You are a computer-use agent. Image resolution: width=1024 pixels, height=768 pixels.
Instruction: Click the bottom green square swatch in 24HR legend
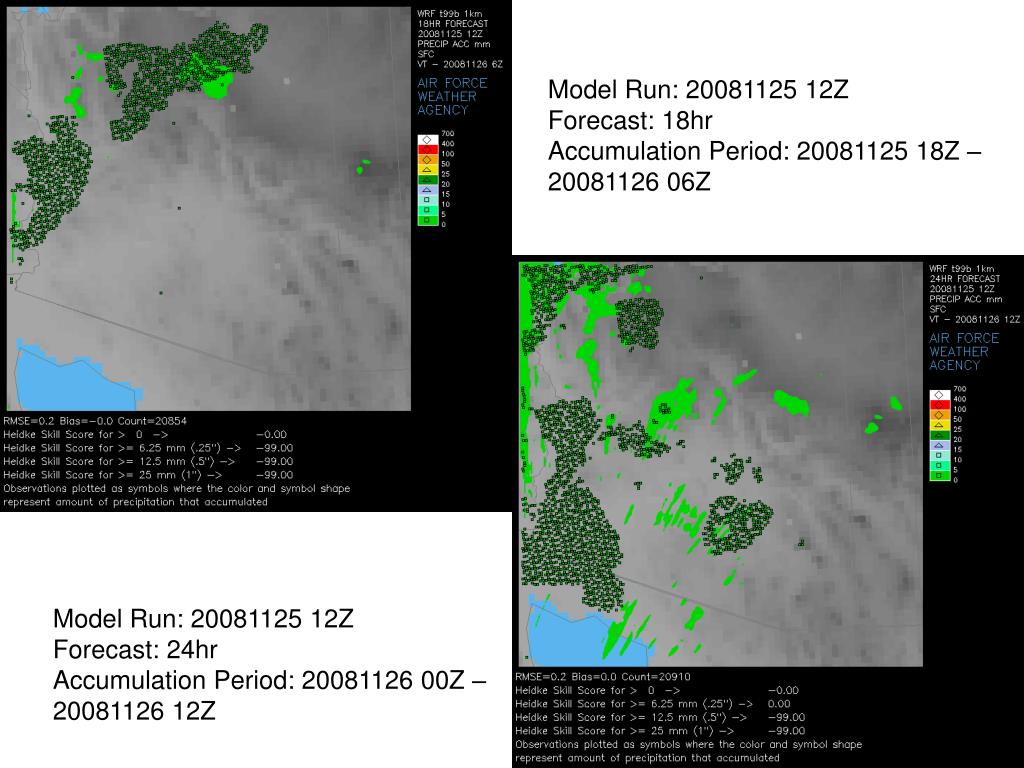(x=939, y=476)
